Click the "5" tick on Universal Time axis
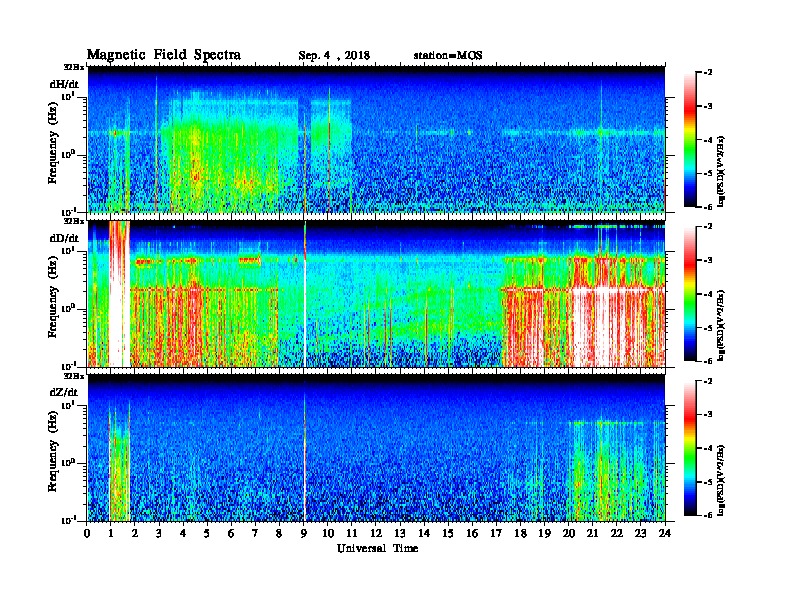This screenshot has height=612, width=792. pyautogui.click(x=207, y=534)
